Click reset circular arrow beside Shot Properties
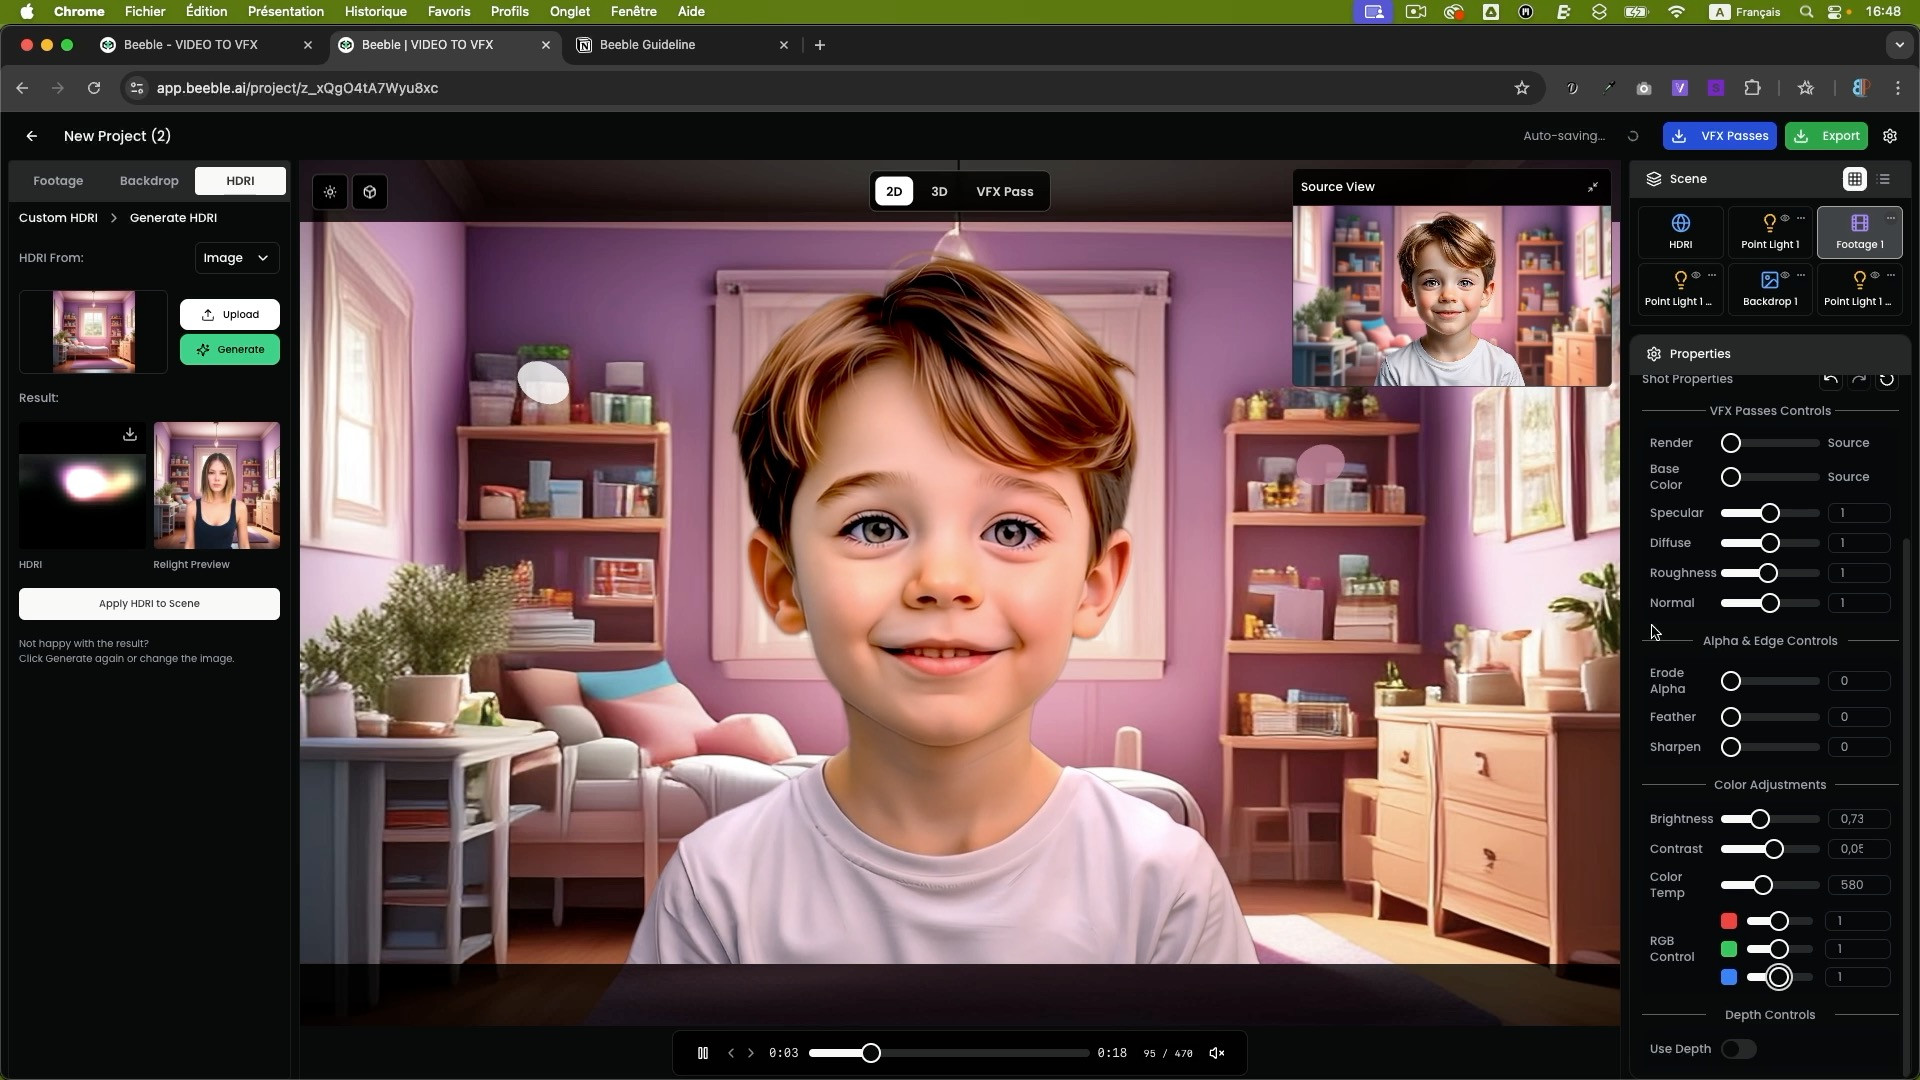Screen dimensions: 1920x1080 click(x=1887, y=379)
